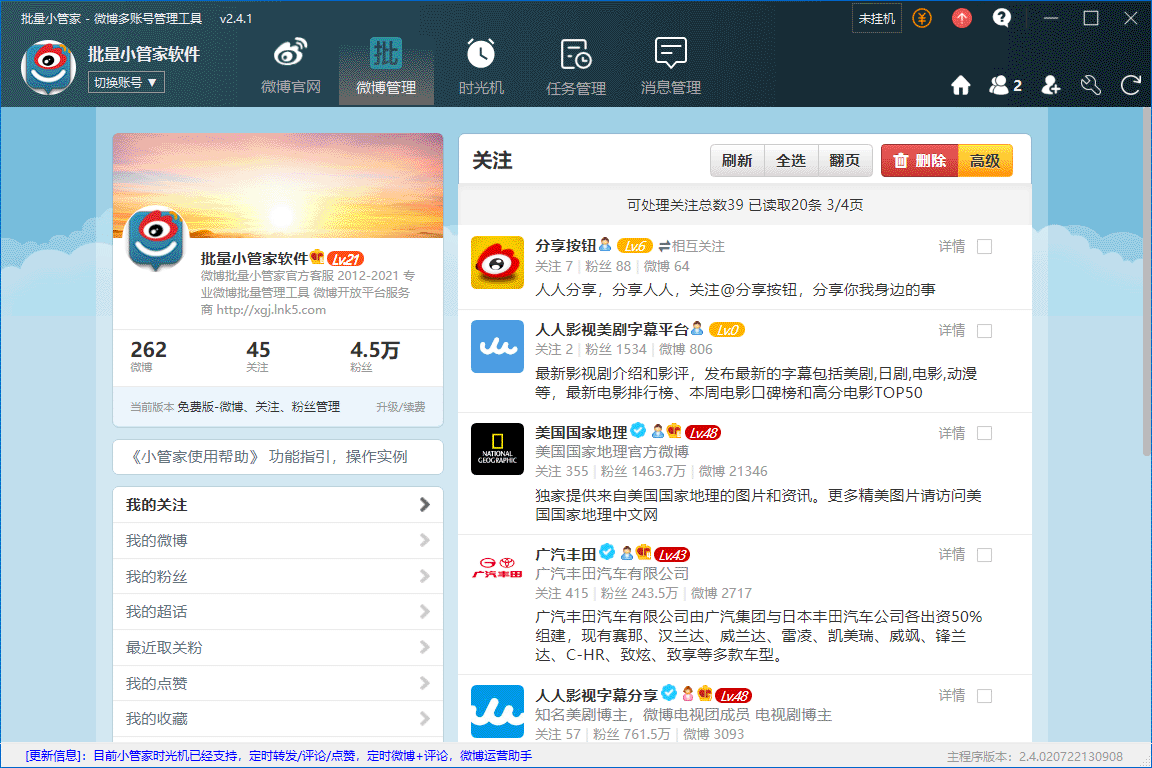This screenshot has width=1152, height=768.
Task: Expand the 我的超话 menu row
Action: [278, 612]
